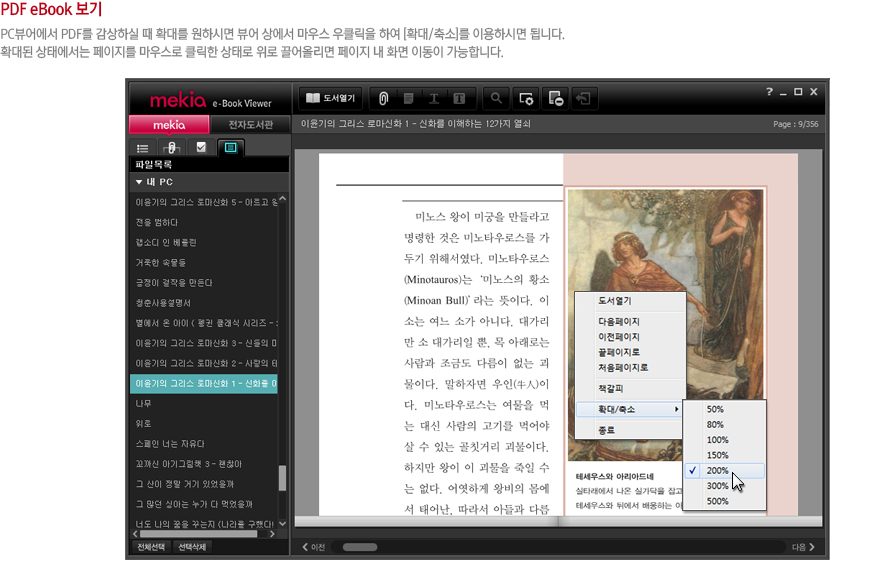Click file list scroll down arrow

[283, 524]
